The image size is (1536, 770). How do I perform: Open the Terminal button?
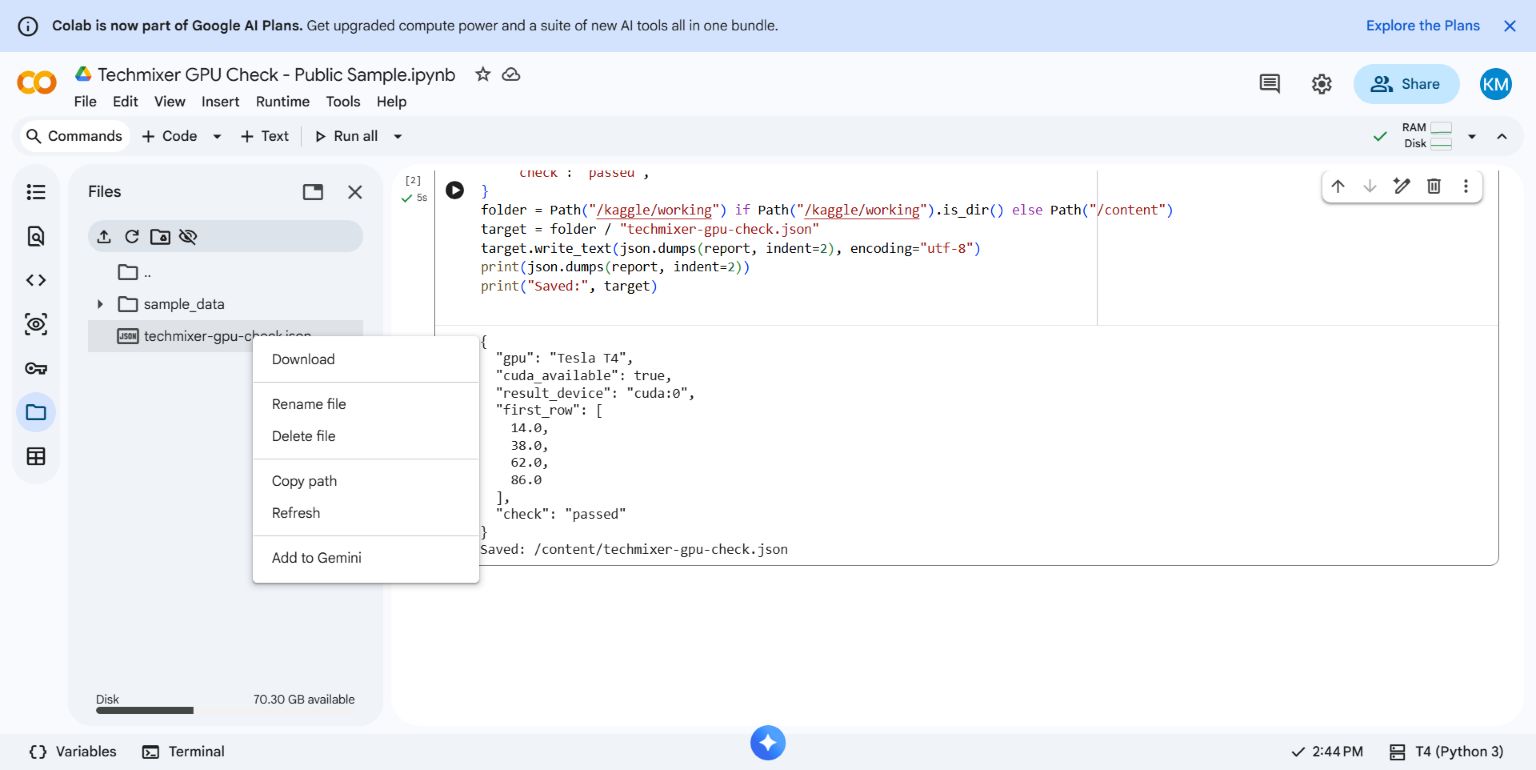[x=183, y=751]
